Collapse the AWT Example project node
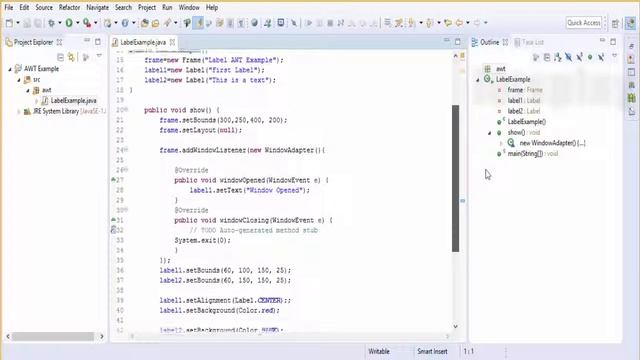 coord(10,69)
